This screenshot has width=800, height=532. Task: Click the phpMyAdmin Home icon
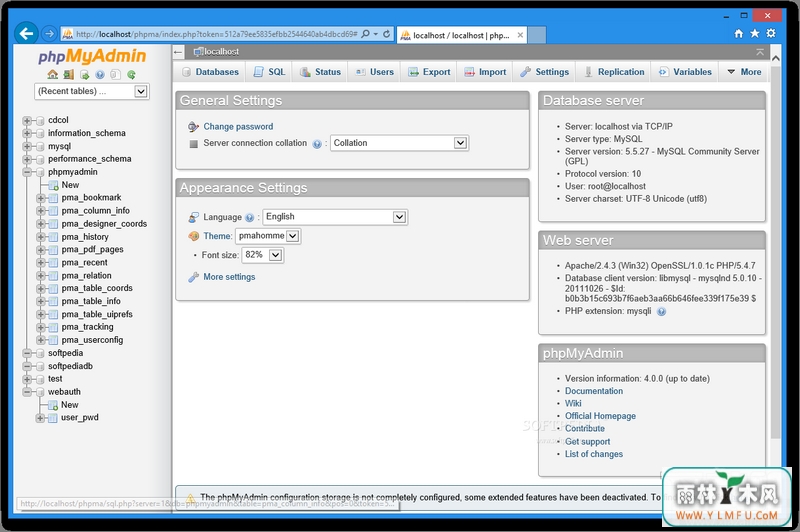pyautogui.click(x=52, y=74)
